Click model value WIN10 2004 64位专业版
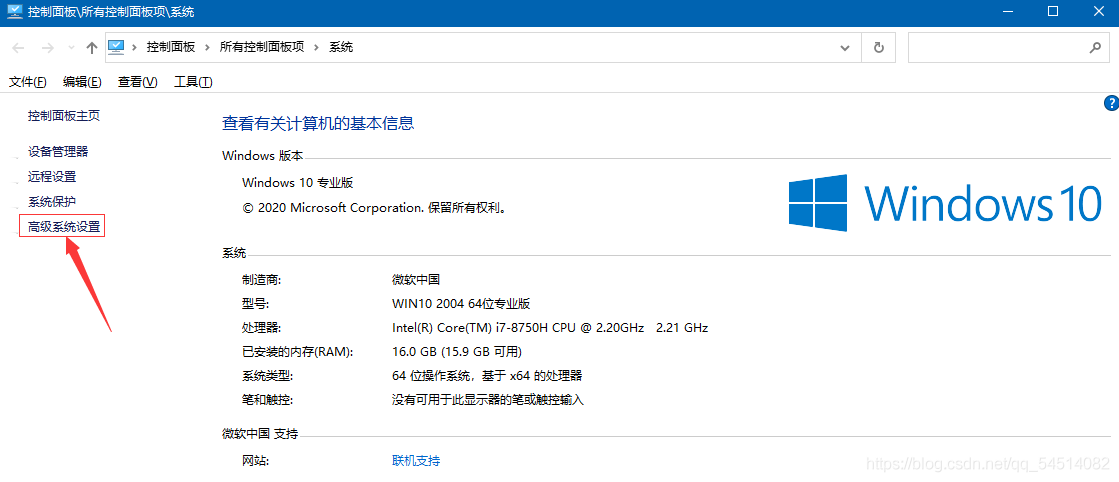The image size is (1119, 482). point(461,303)
